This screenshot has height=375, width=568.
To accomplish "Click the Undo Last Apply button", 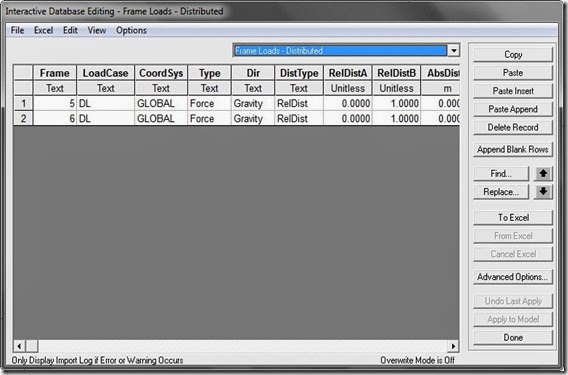I will [513, 301].
